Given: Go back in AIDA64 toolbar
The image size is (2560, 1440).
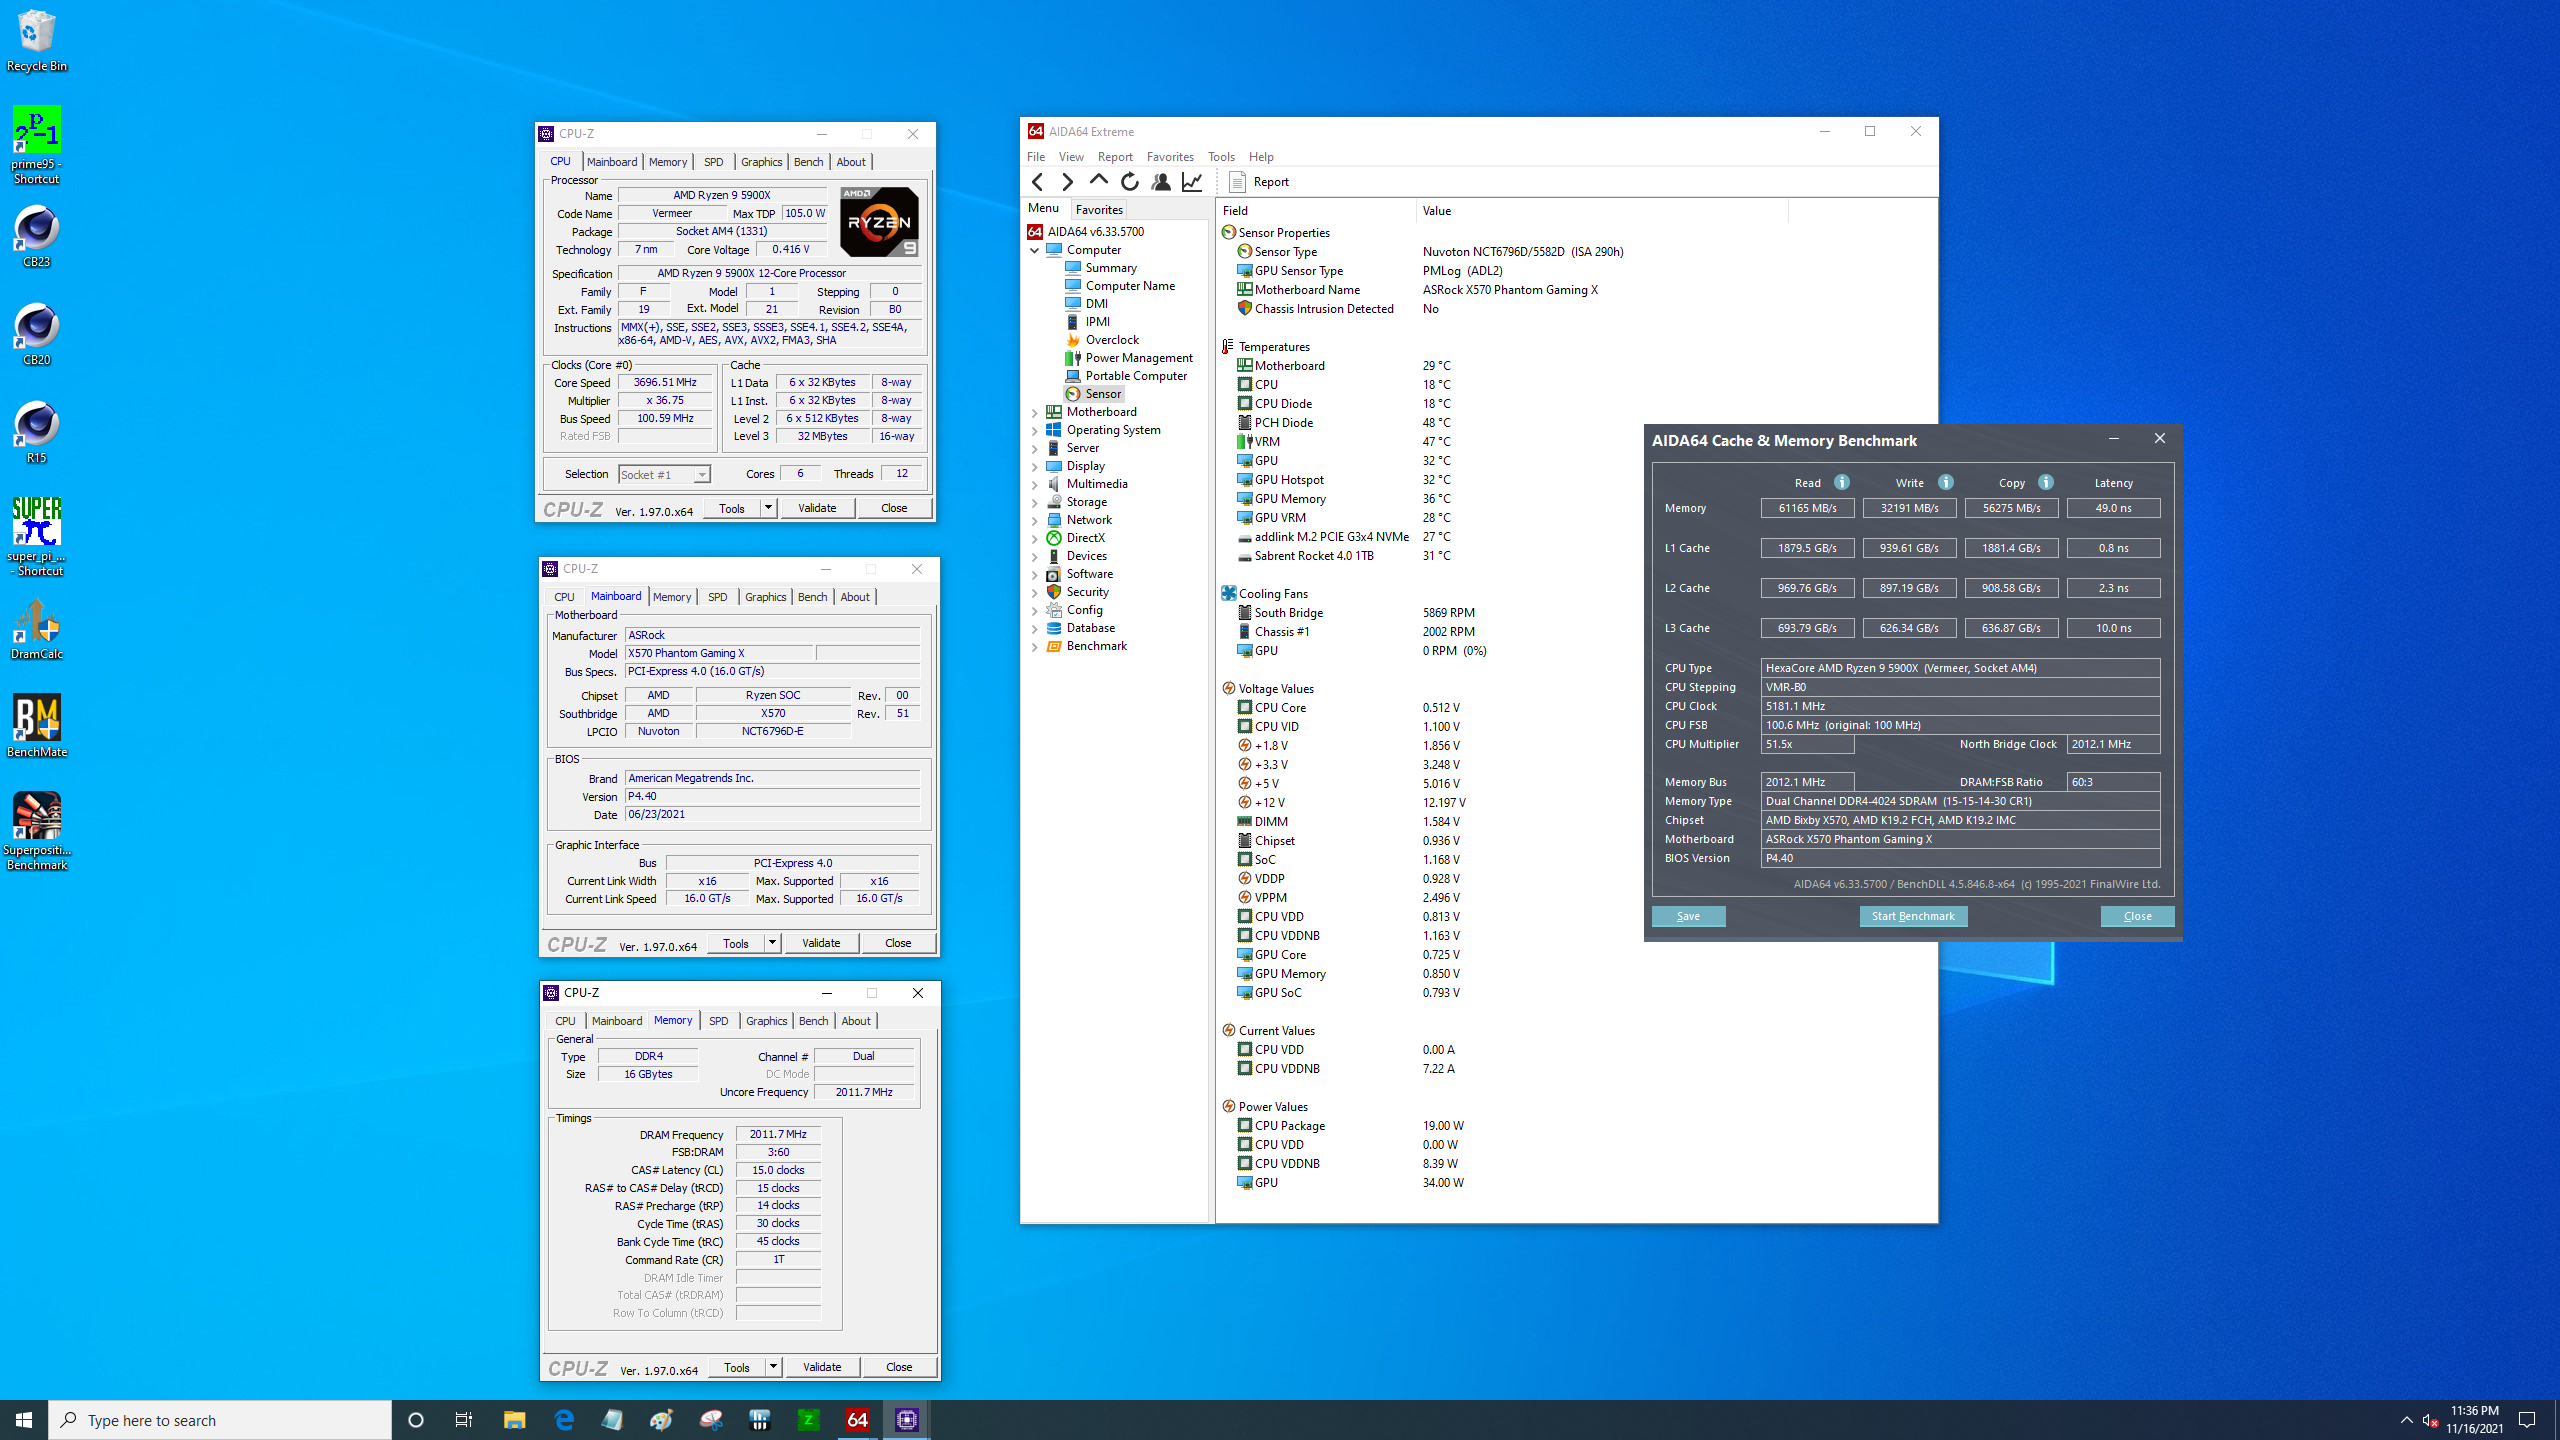Looking at the screenshot, I should tap(1038, 182).
